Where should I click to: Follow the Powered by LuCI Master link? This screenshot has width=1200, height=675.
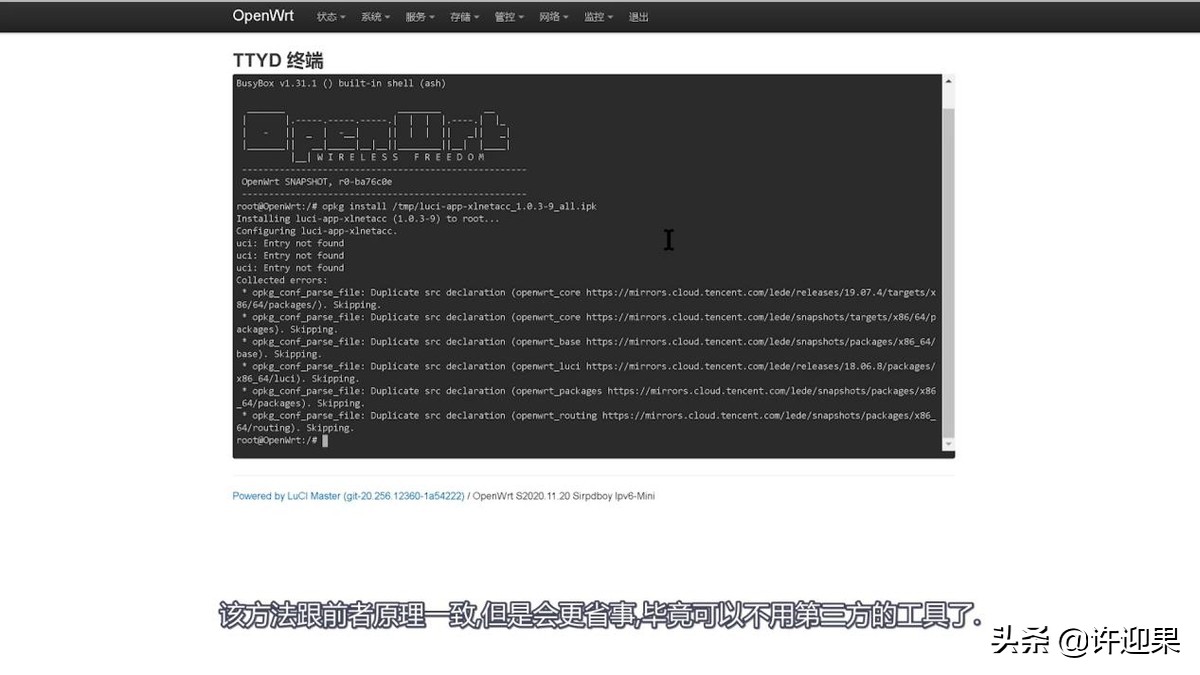click(x=348, y=496)
